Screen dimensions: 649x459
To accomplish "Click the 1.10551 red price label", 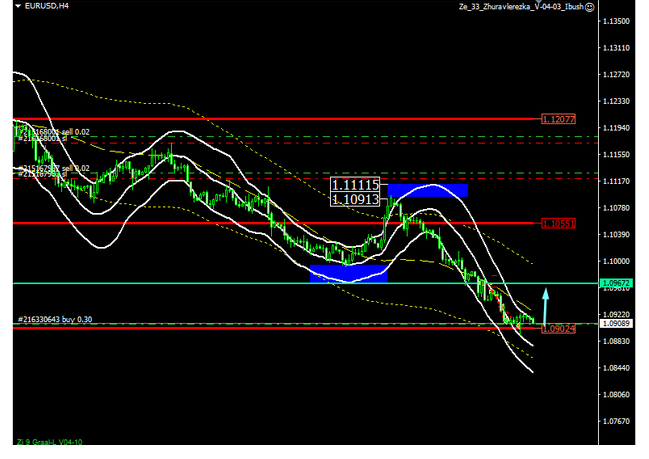I will click(558, 223).
